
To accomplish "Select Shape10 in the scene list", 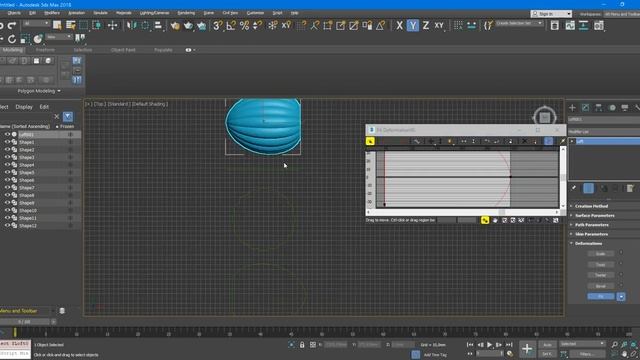I will (28, 211).
